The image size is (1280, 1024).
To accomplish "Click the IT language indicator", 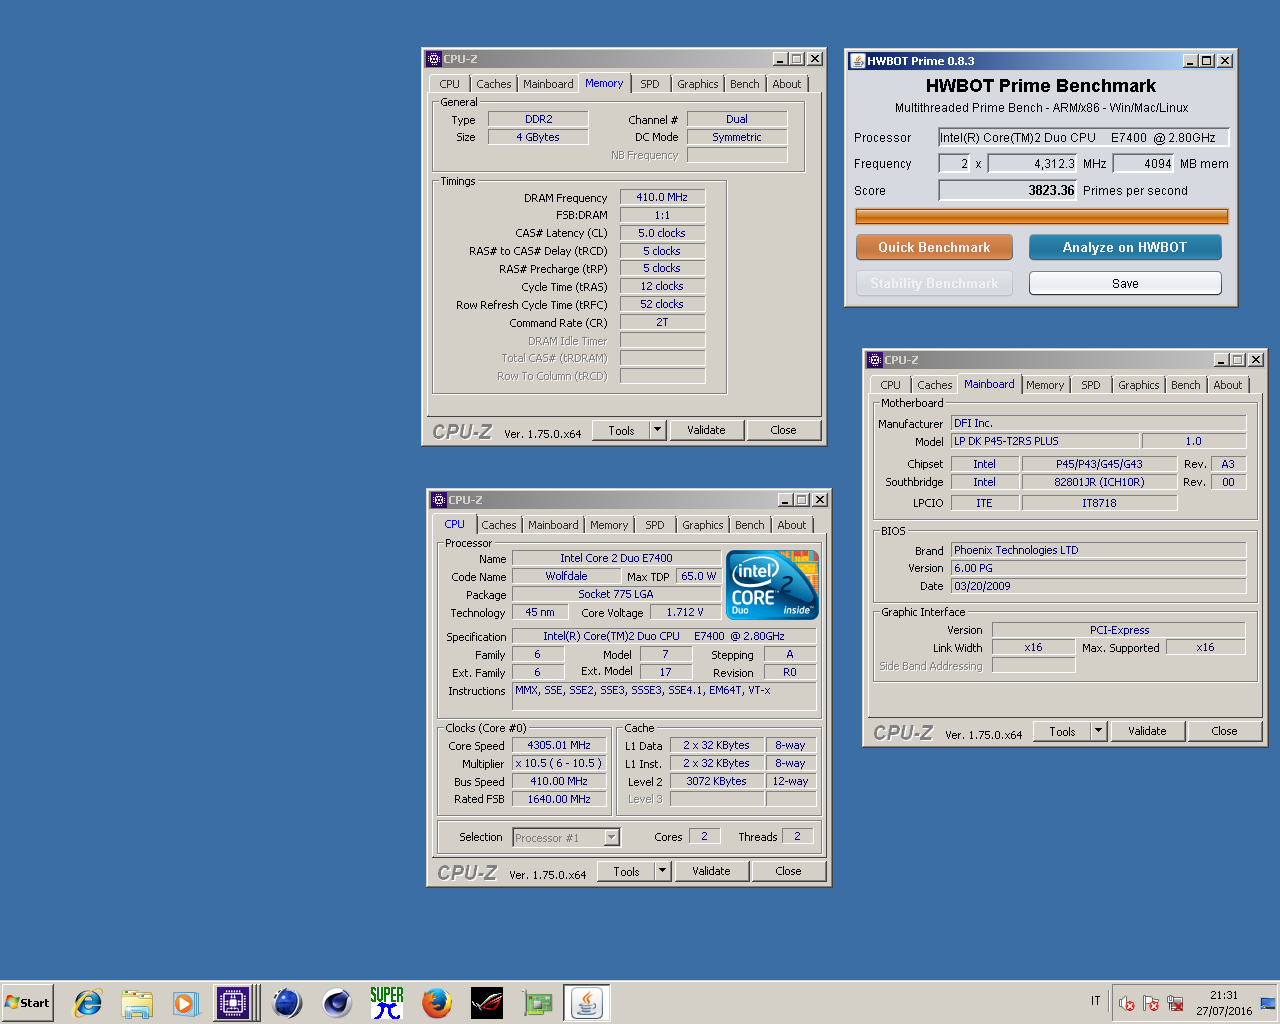I will 1095,1001.
